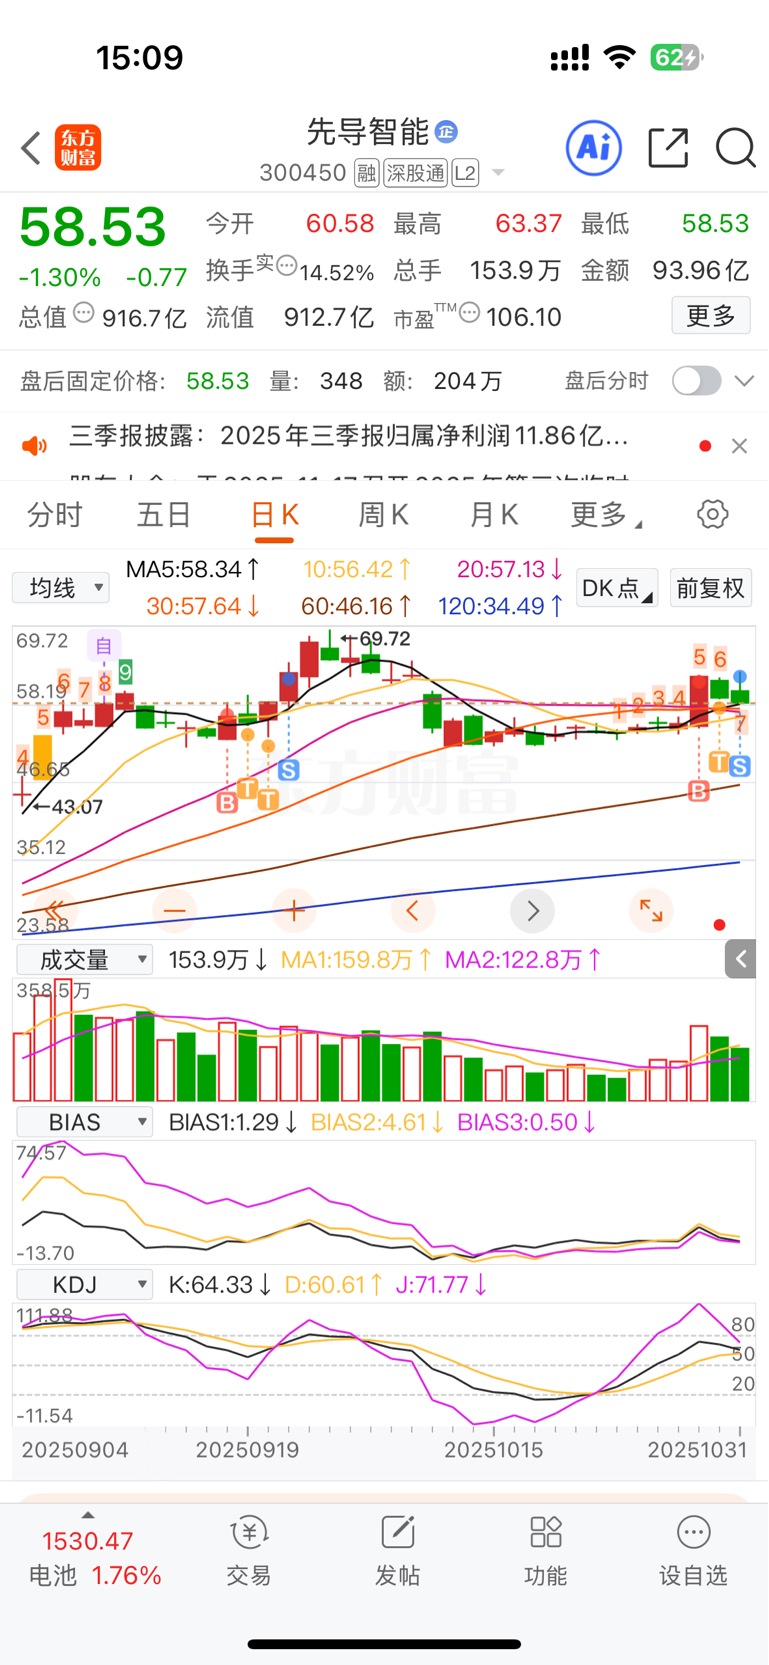Switch to the 分时 tab

[x=54, y=514]
